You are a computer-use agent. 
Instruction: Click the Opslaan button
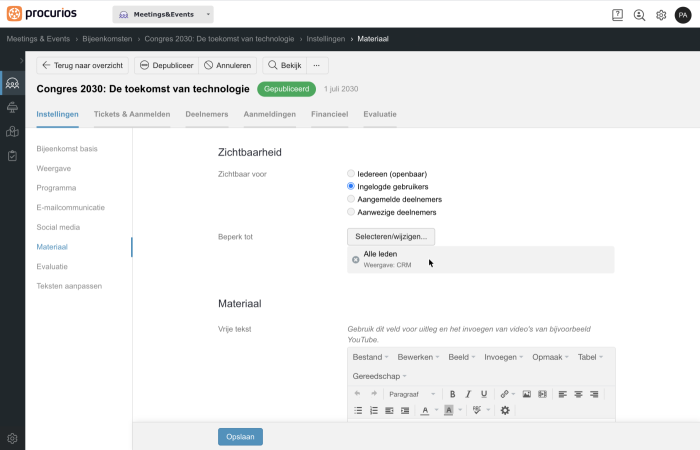coord(240,437)
